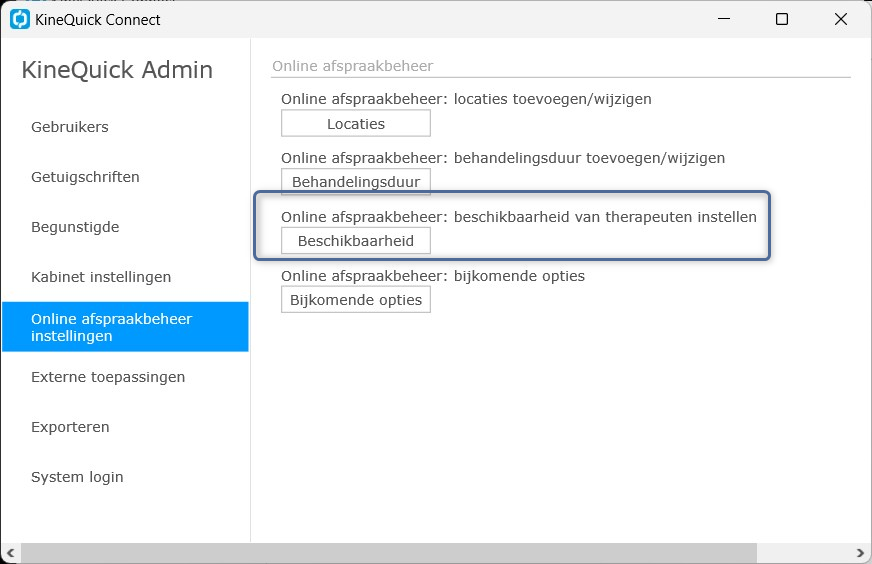Screen dimensions: 872x564
Task: Close the KineQuick Connect window
Action: 841,19
